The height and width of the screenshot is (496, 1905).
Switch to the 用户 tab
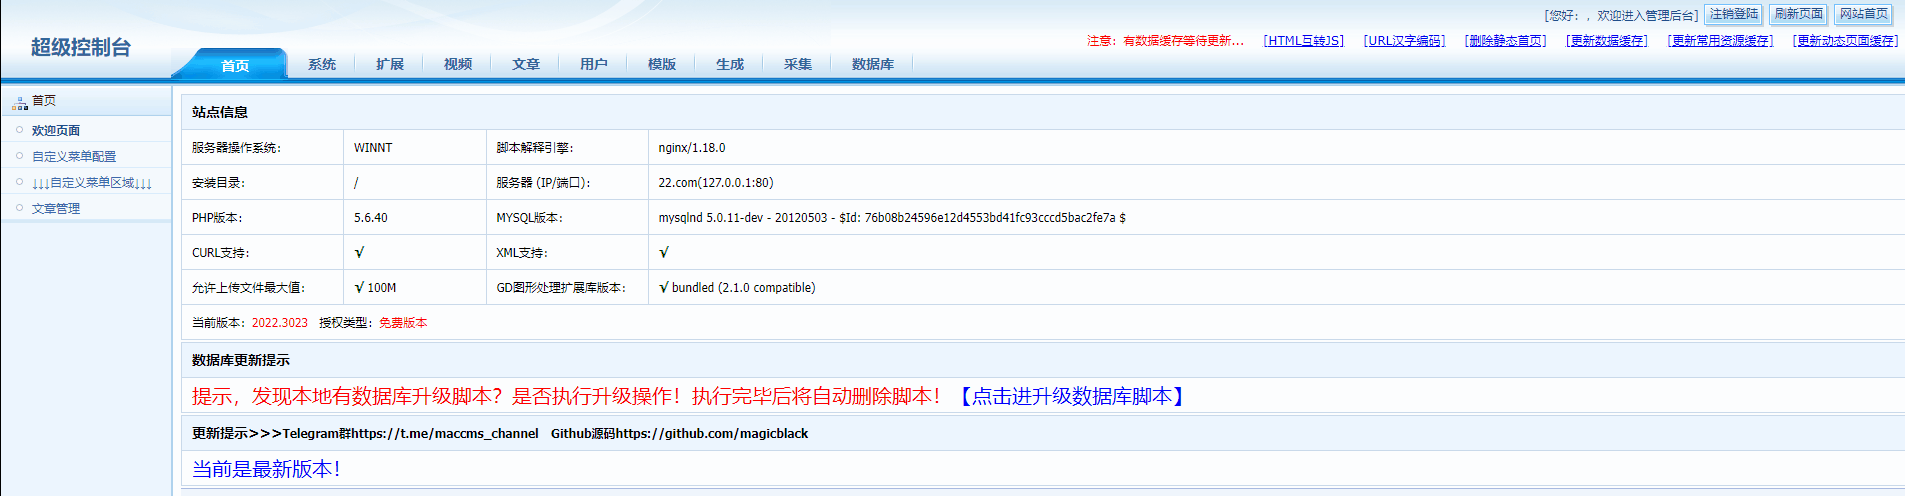click(x=594, y=64)
